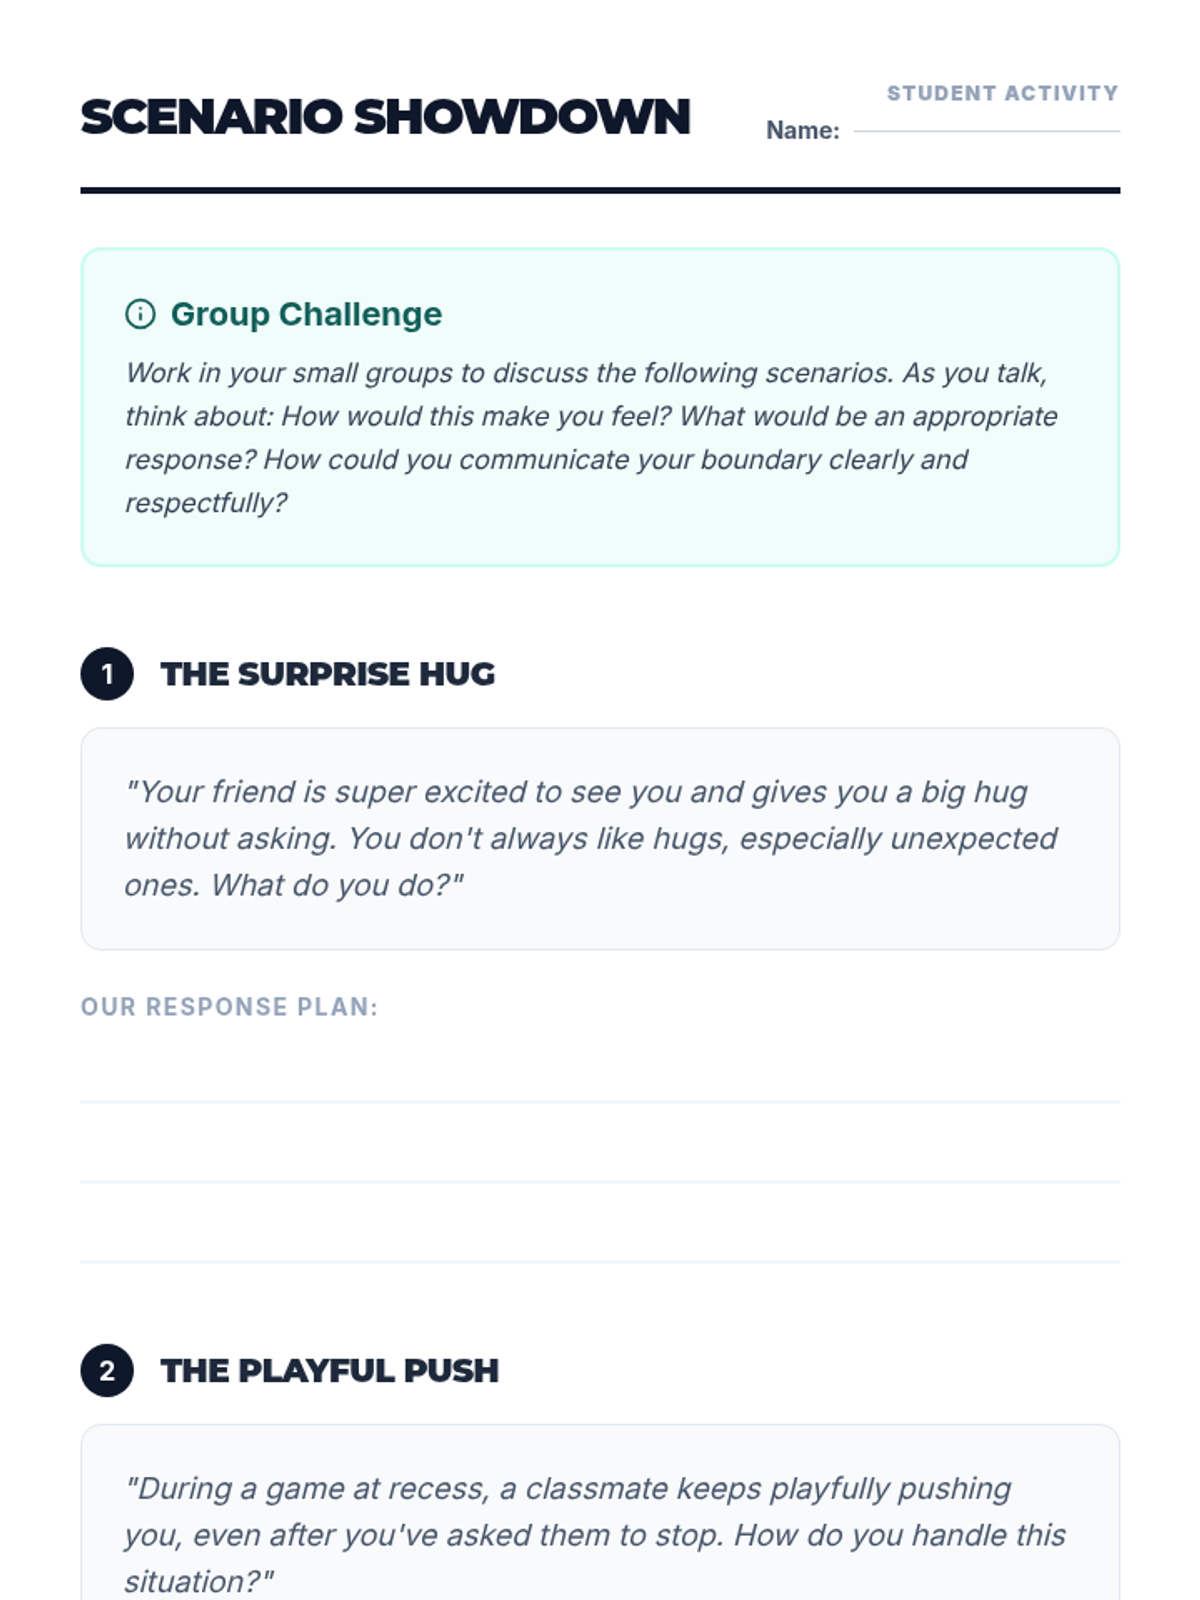Viewport: 1200px width, 1600px height.
Task: Click the number 2 circle badge
Action: 107,1370
